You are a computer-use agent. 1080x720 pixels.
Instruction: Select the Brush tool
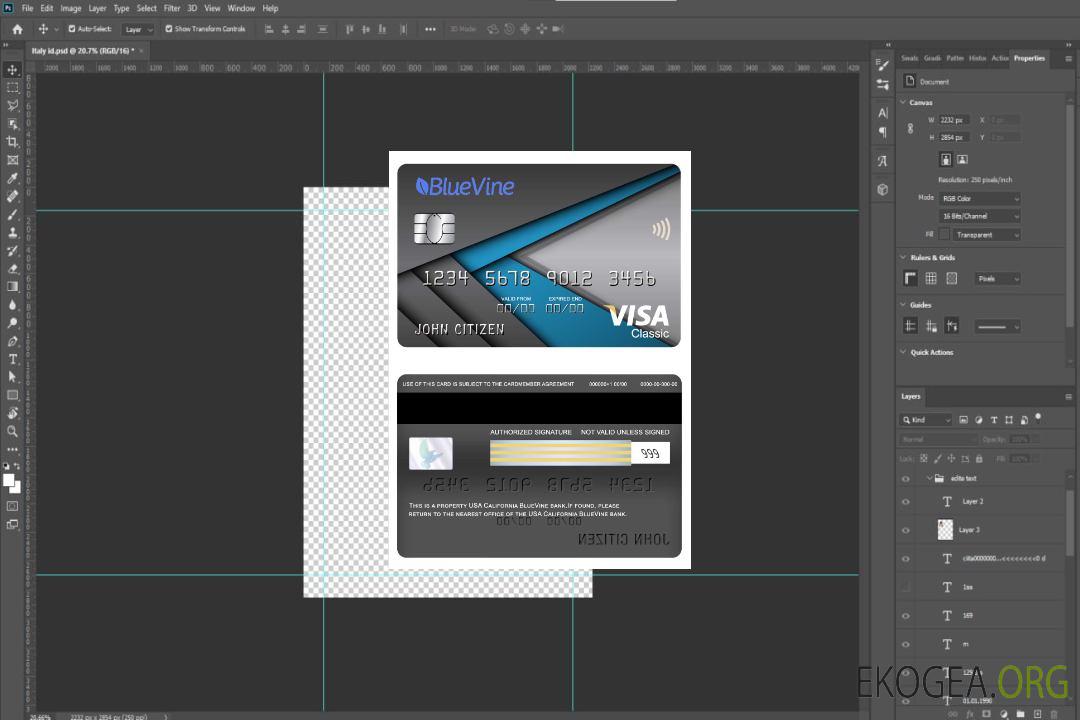[12, 214]
